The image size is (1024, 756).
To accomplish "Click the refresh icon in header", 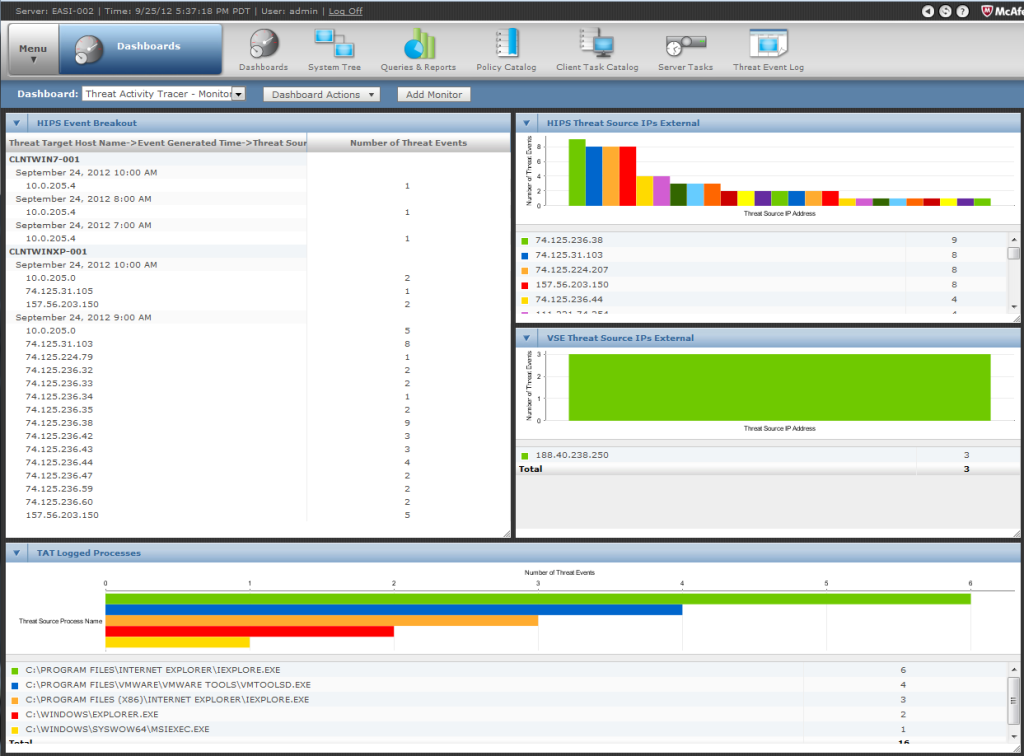I will click(x=945, y=11).
